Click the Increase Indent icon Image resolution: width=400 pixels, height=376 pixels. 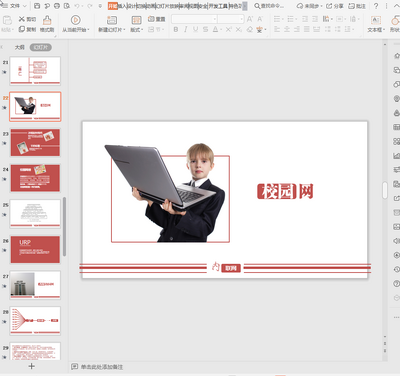pyautogui.click(x=315, y=19)
